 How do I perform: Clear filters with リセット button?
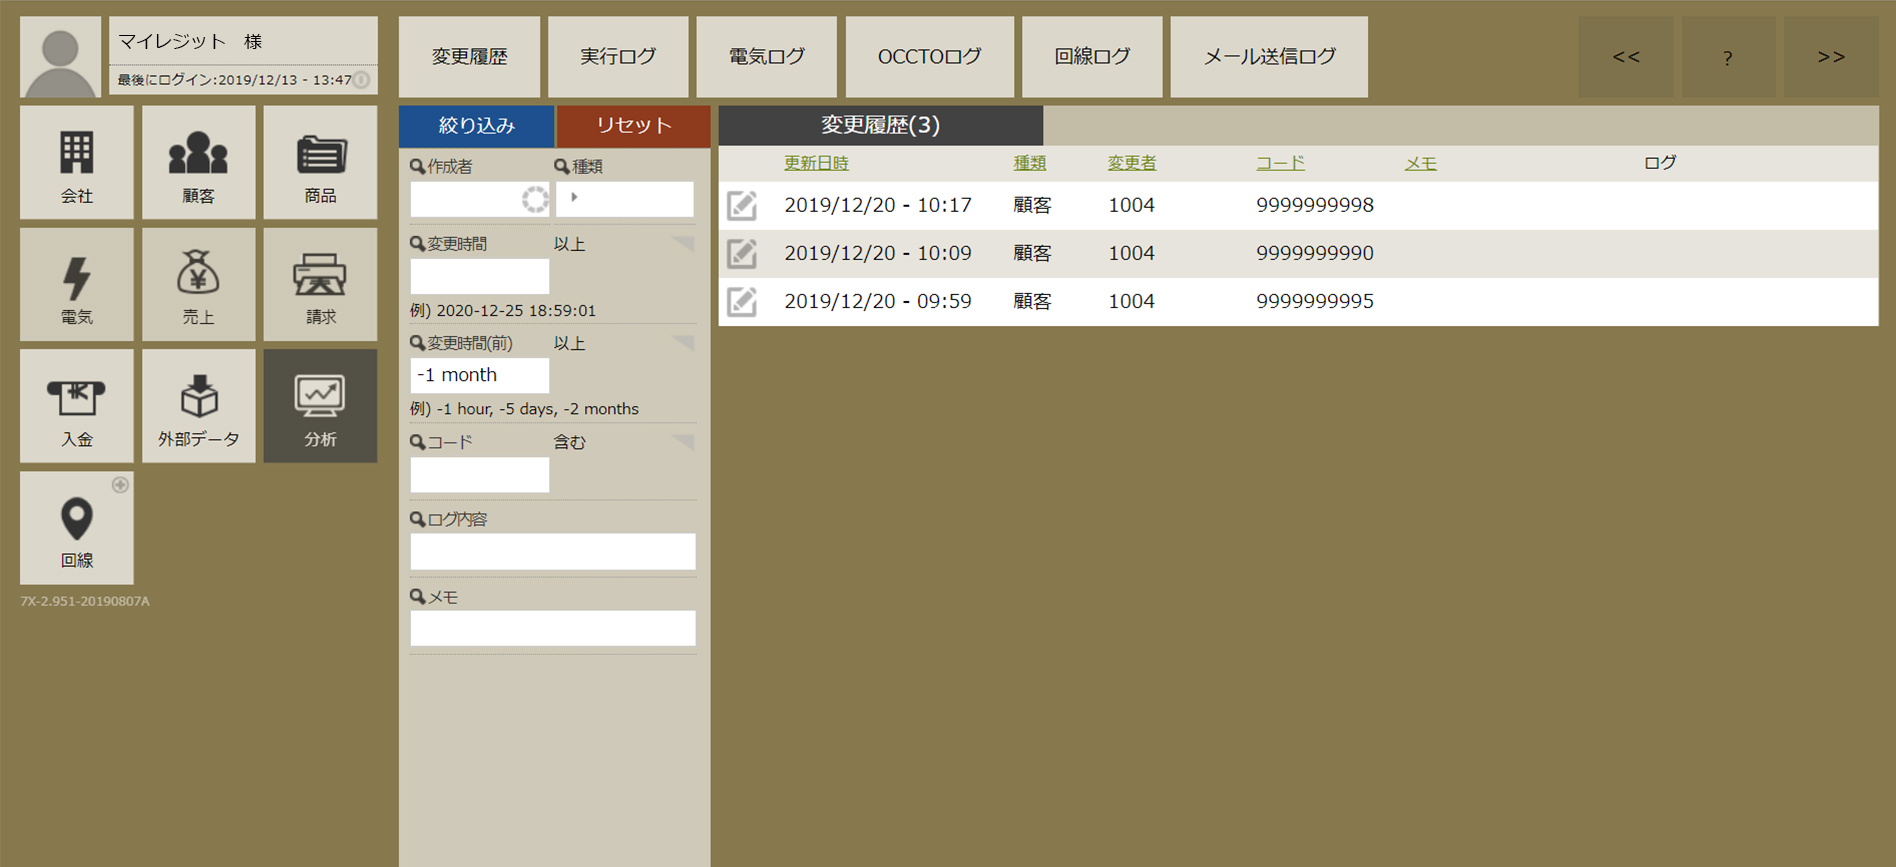[634, 126]
